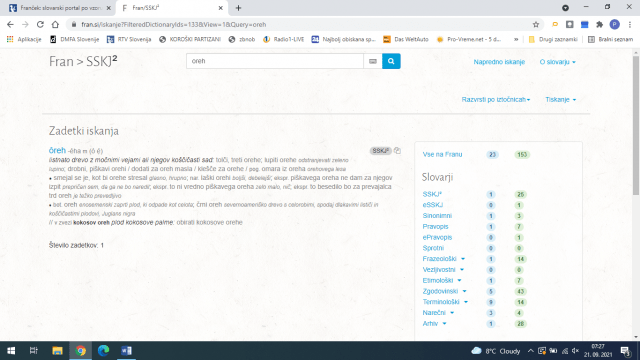The width and height of the screenshot is (640, 360).
Task: Open the O slovarju menu
Action: point(557,62)
